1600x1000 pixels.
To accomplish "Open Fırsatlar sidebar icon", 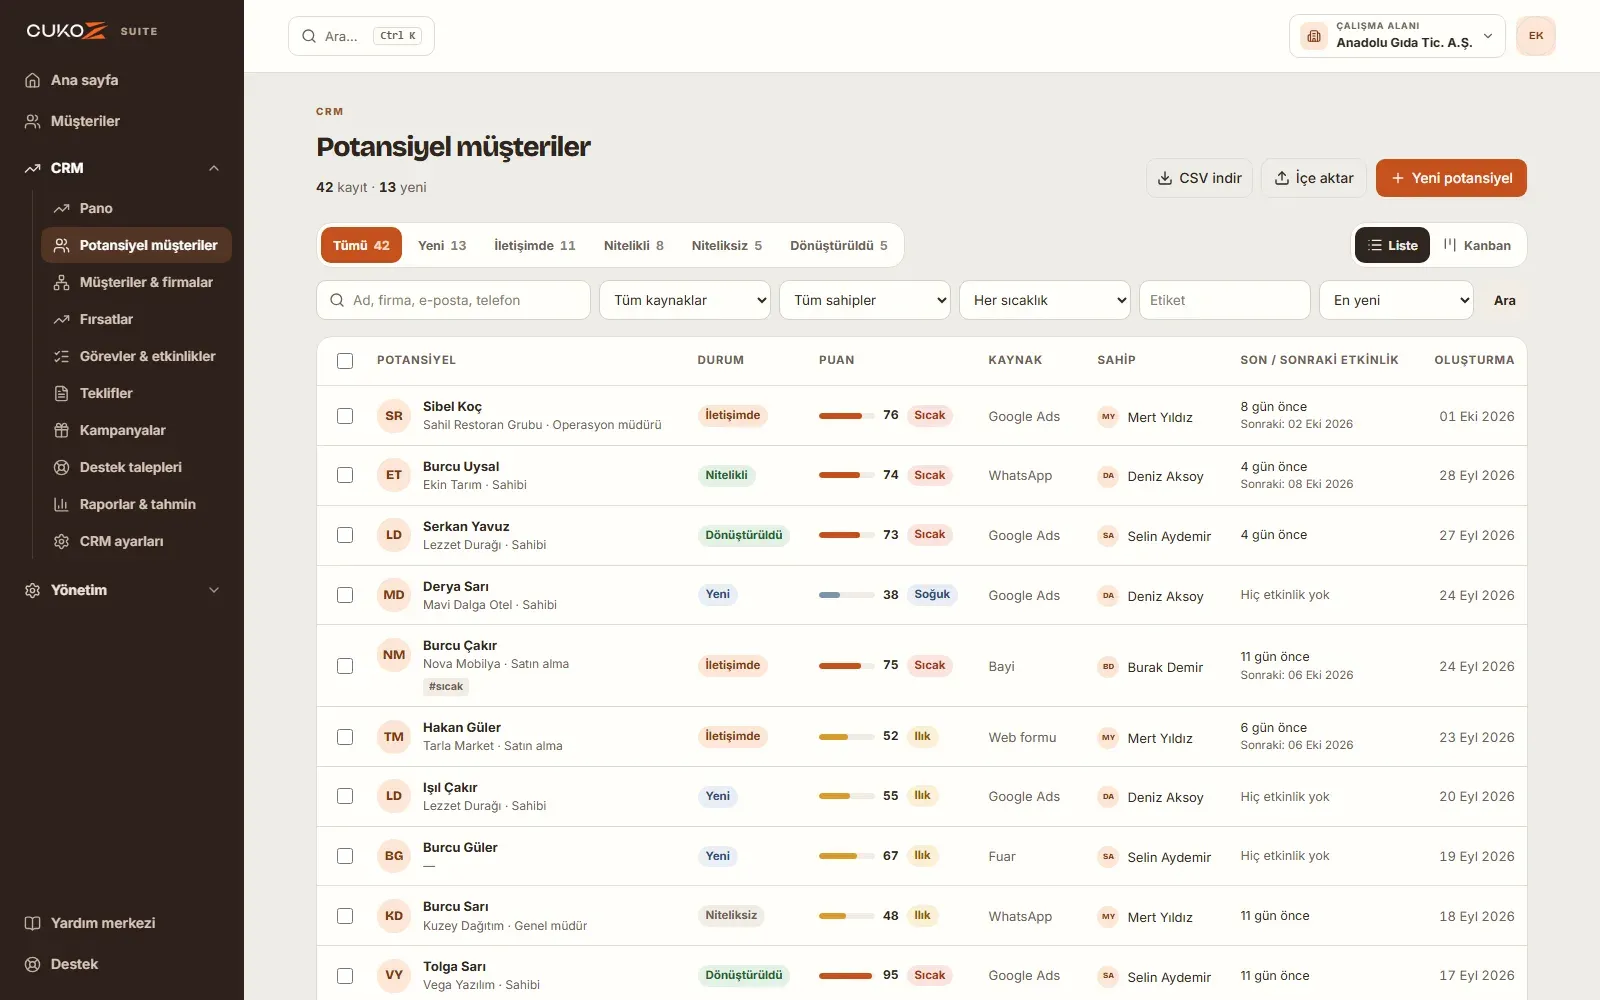I will (x=61, y=319).
